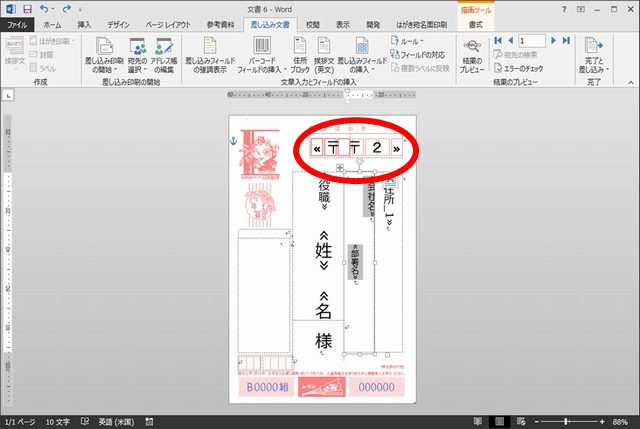Click the tab selector box left of ruler
Viewport: 640px width, 429px height.
[8, 96]
